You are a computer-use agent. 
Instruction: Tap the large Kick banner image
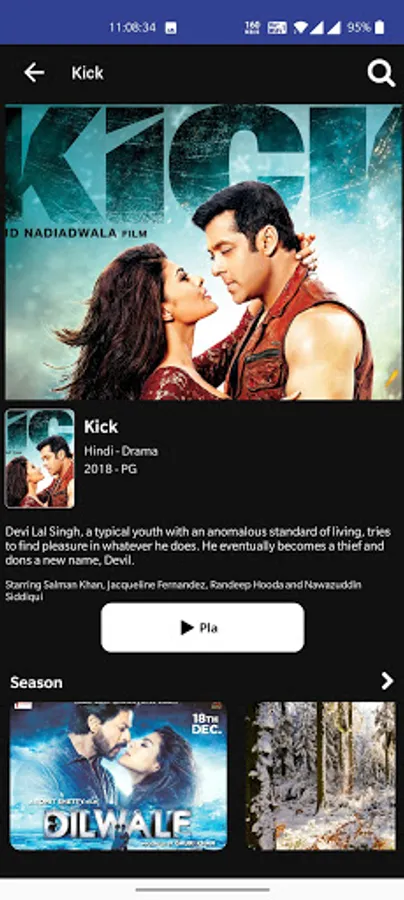pos(203,252)
